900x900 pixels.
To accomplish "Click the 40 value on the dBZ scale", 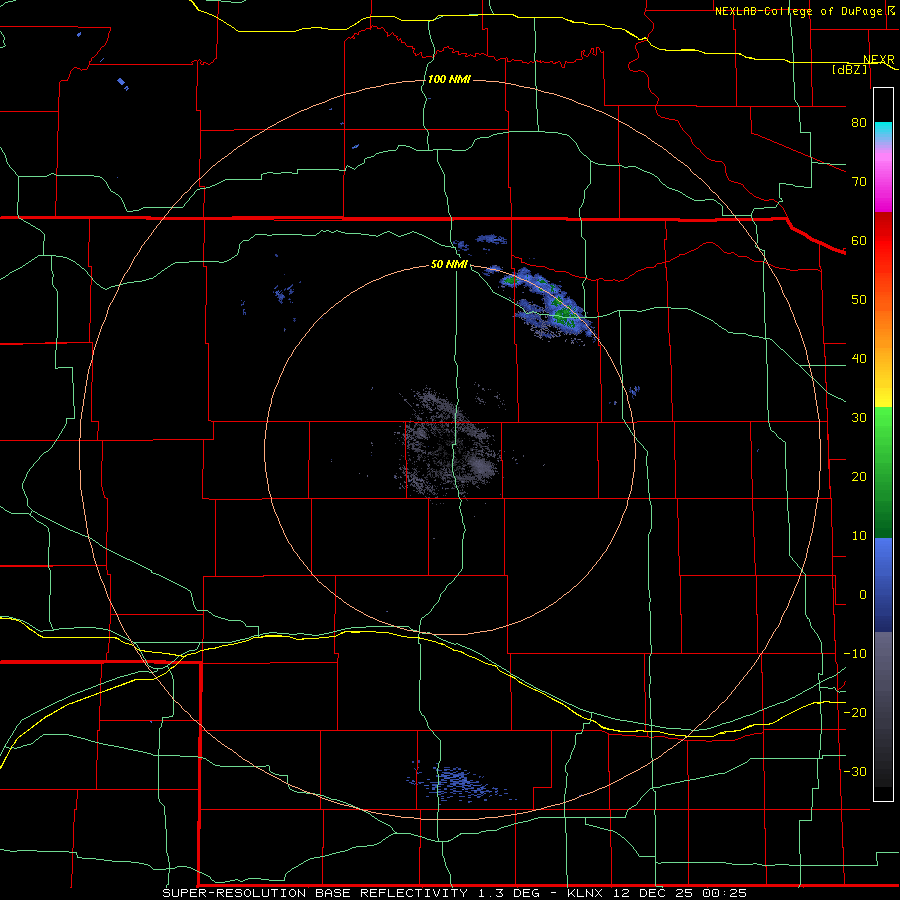I will point(859,359).
